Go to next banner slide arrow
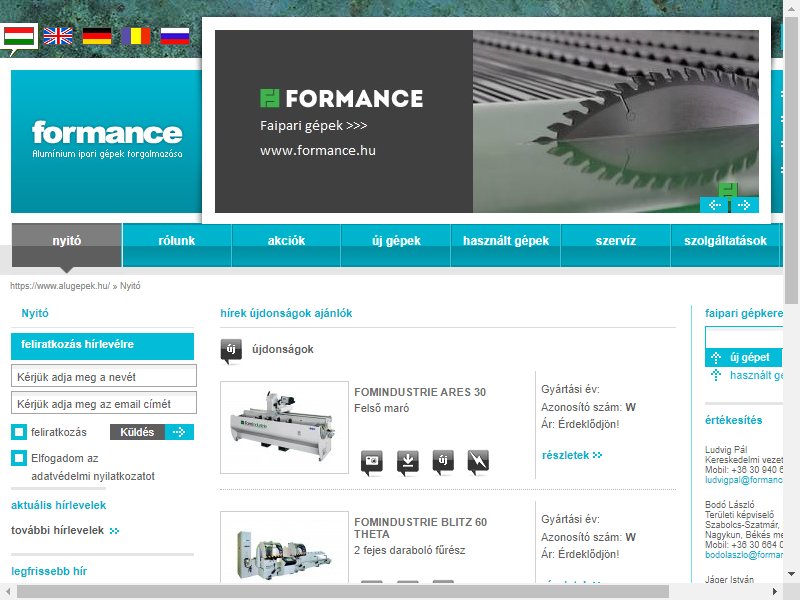 click(x=744, y=205)
